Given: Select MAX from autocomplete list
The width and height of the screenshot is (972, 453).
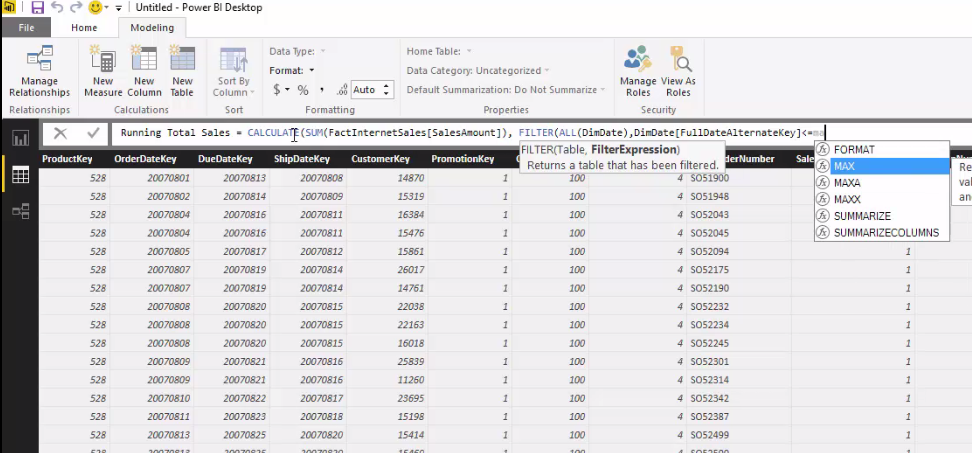Looking at the screenshot, I should [881, 166].
